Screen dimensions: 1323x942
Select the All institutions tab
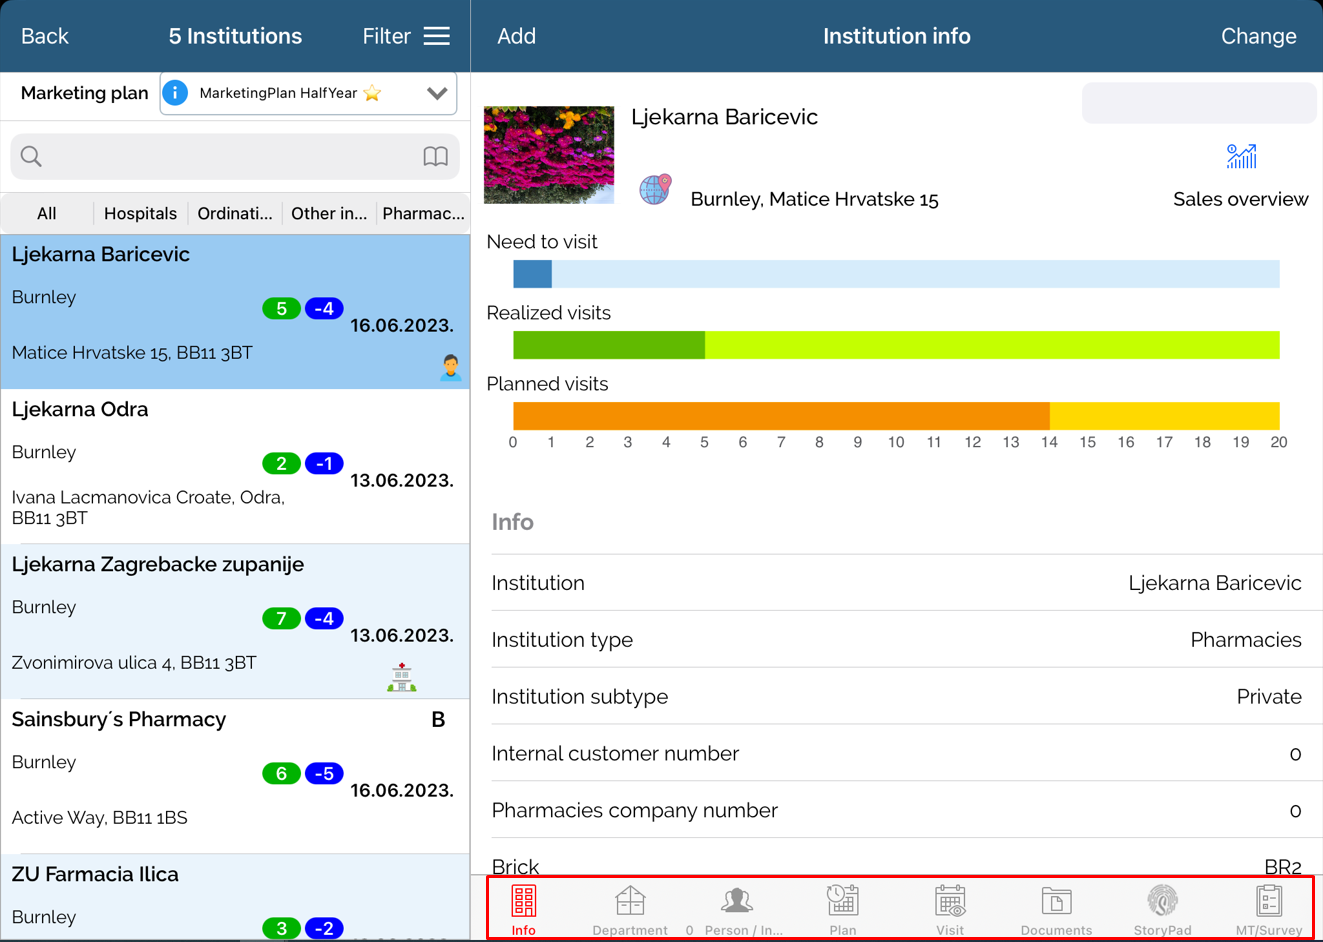point(47,213)
